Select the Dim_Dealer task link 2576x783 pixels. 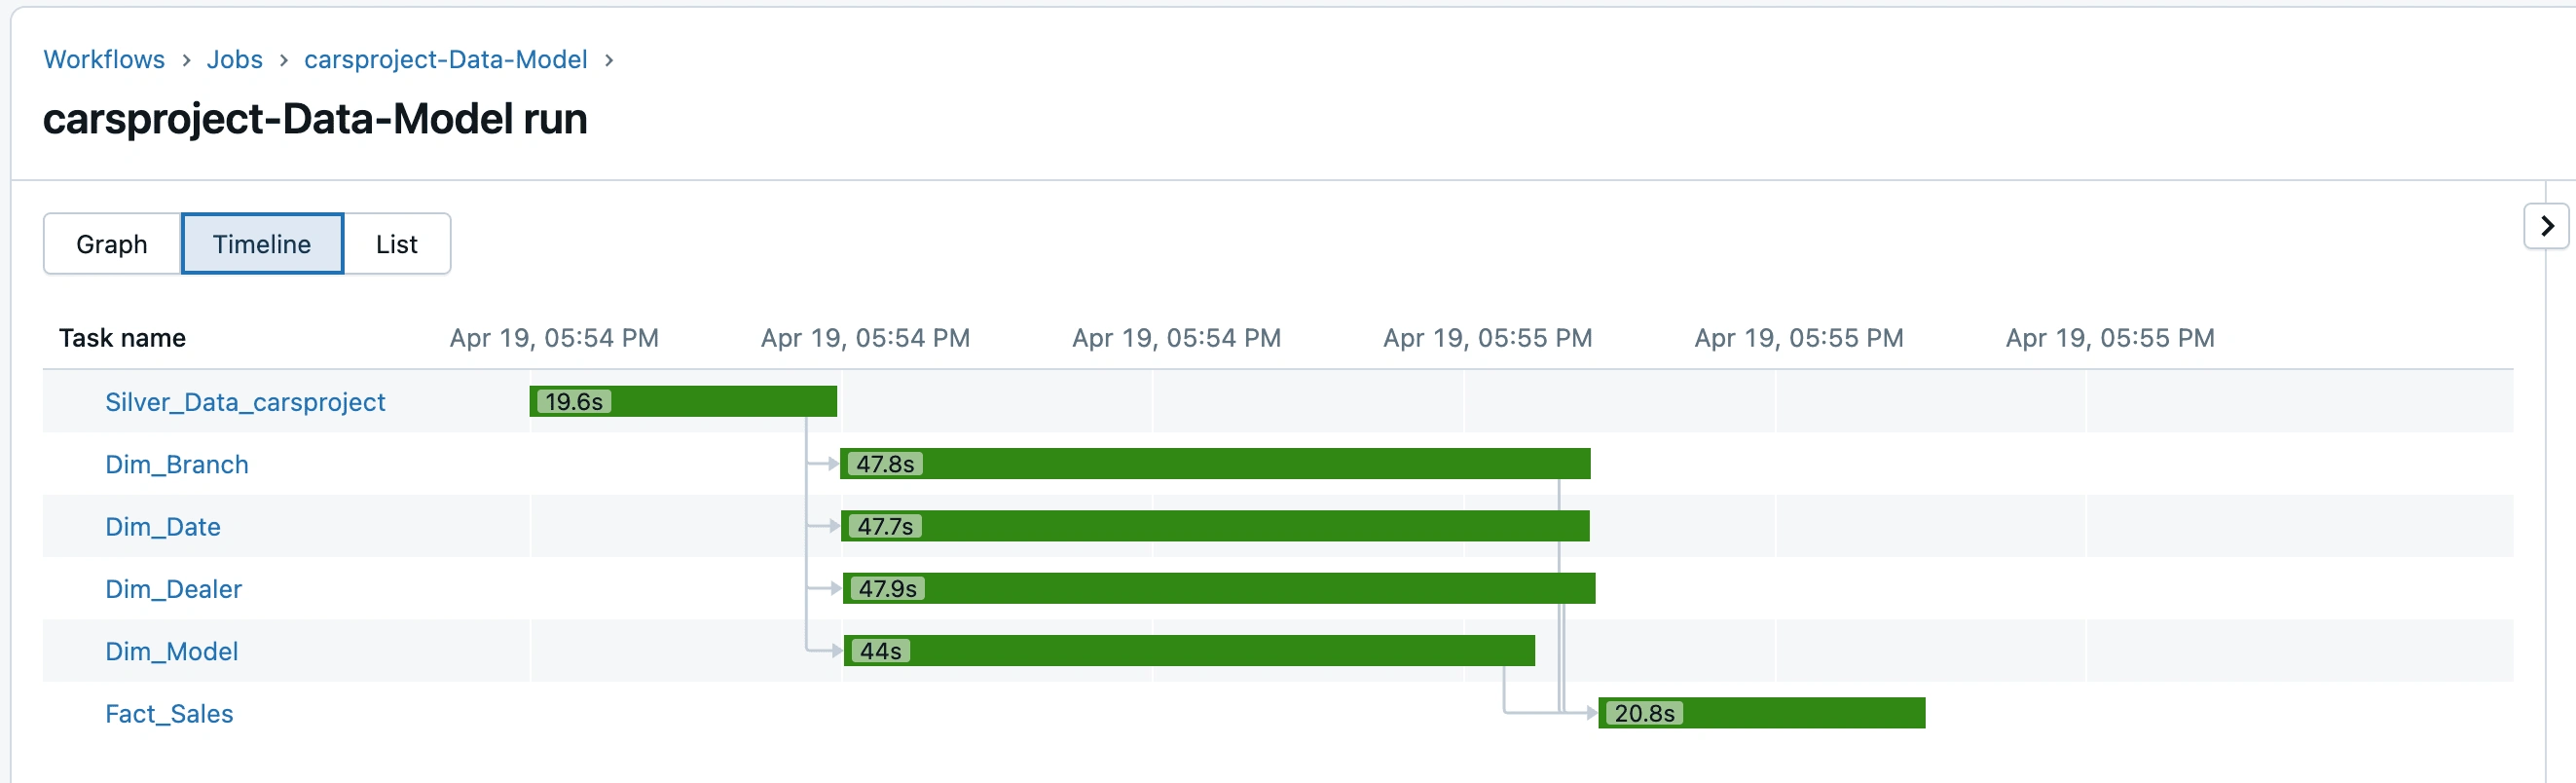tap(174, 589)
